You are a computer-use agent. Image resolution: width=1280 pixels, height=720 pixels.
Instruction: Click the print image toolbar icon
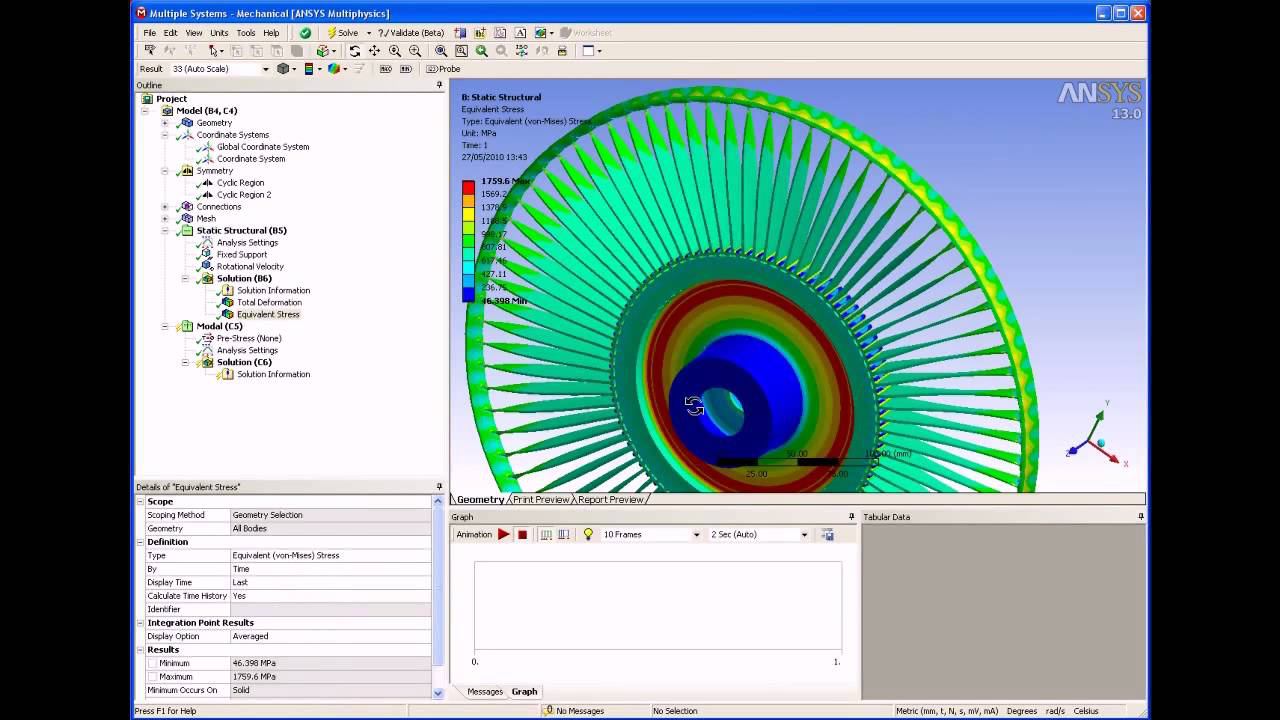562,51
